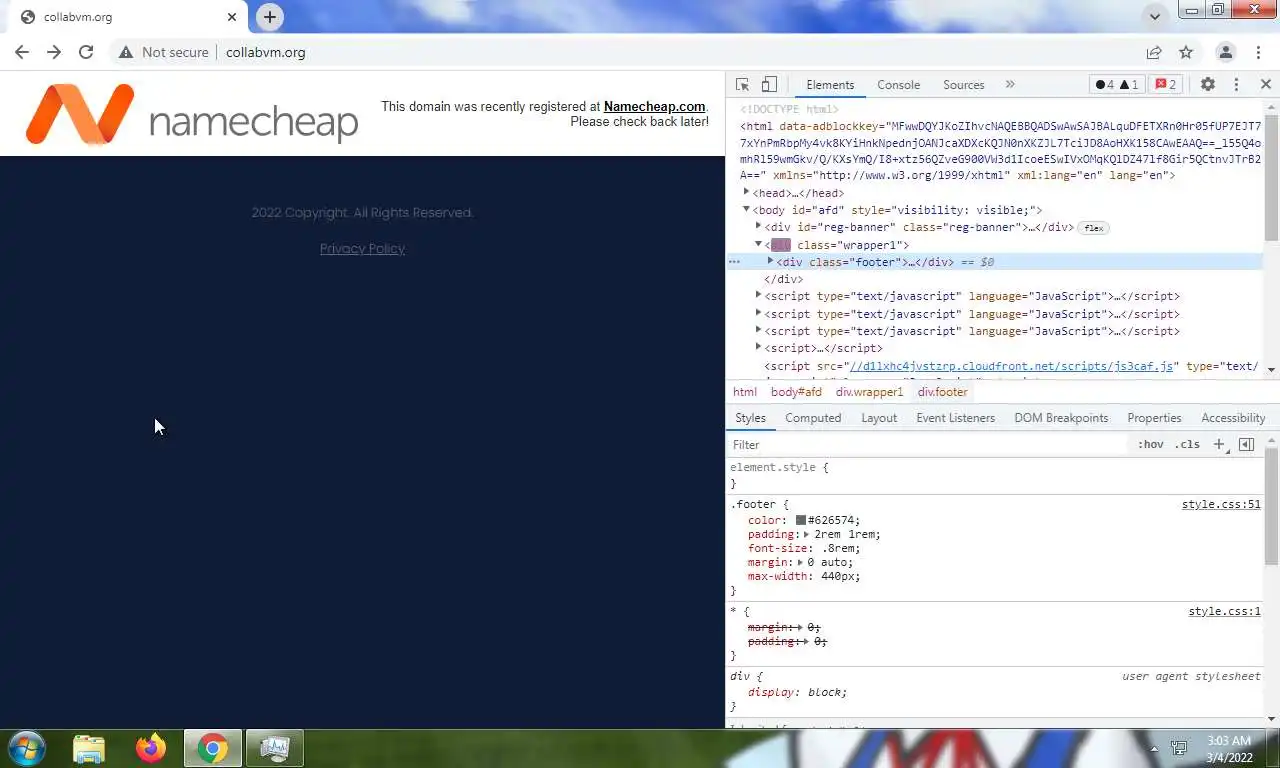Screen dimensions: 1280x768
Task: Open the Windows Start menu
Action: (26, 748)
